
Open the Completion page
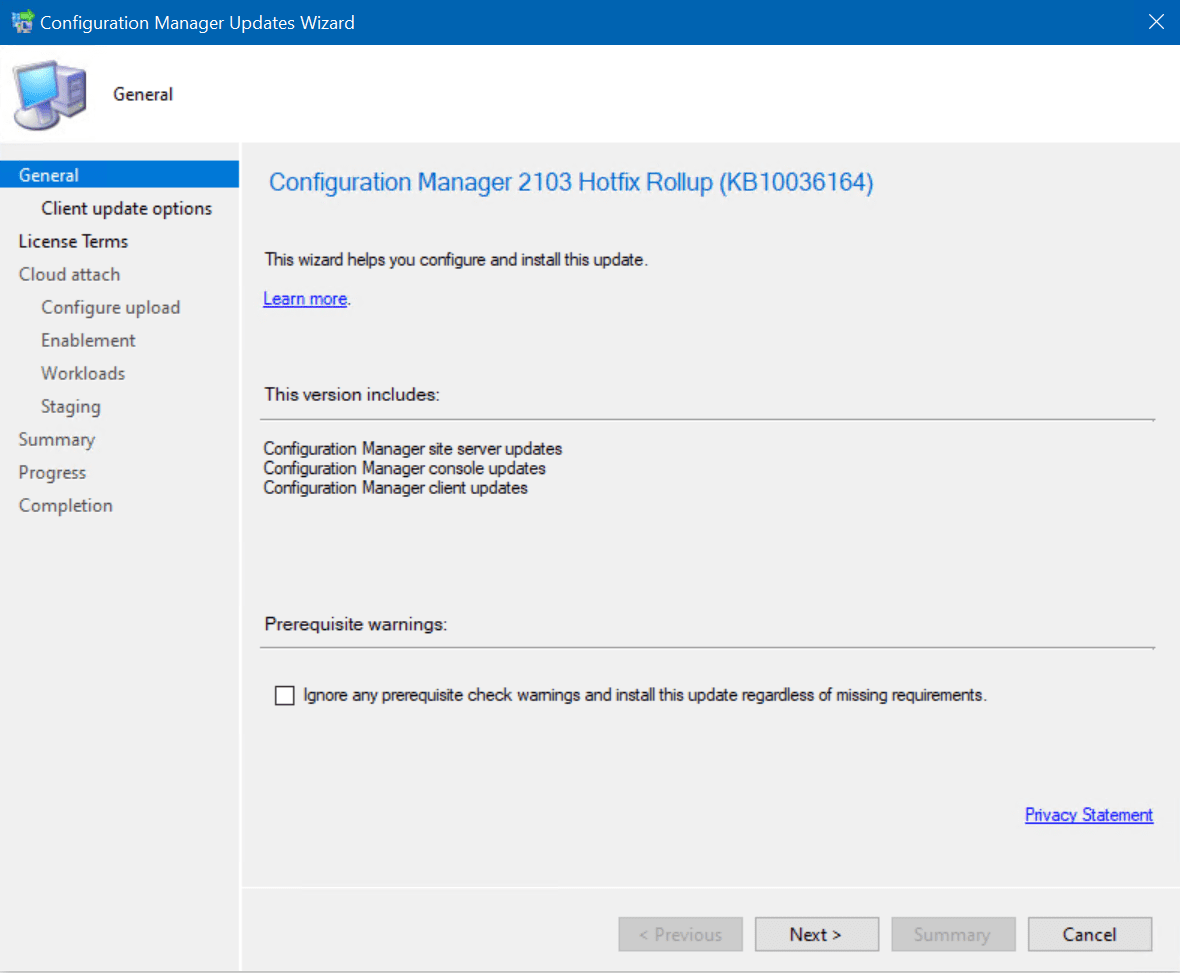(x=65, y=505)
